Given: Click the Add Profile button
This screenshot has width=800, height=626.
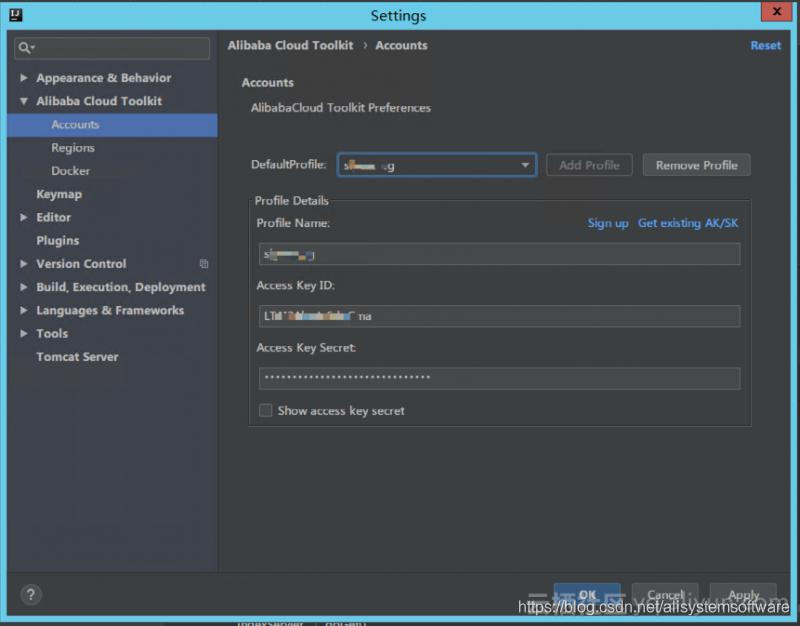Looking at the screenshot, I should pos(589,165).
